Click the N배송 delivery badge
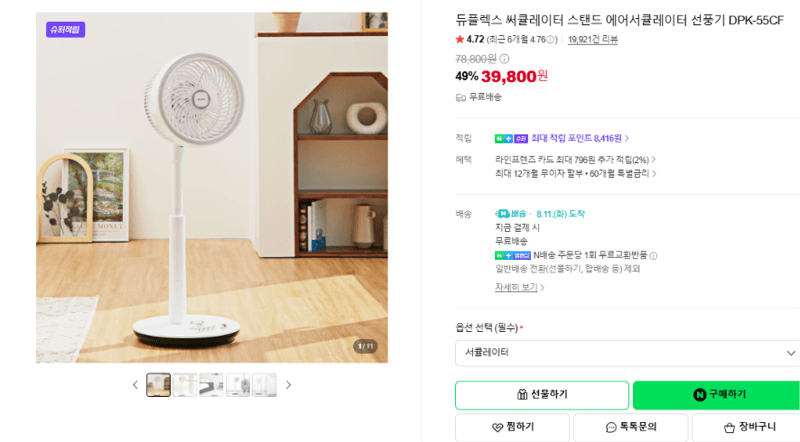 pyautogui.click(x=510, y=214)
